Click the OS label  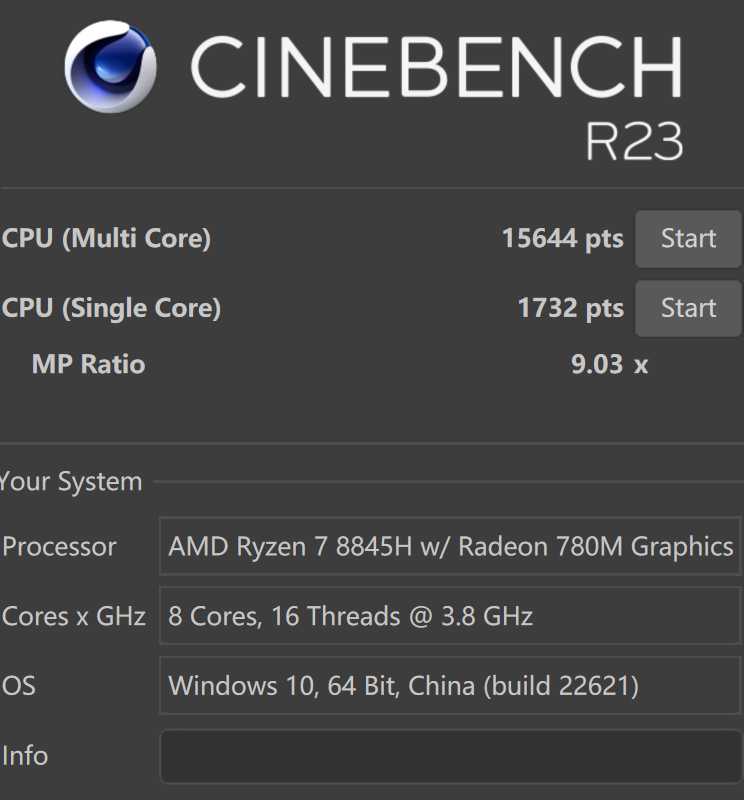(18, 686)
